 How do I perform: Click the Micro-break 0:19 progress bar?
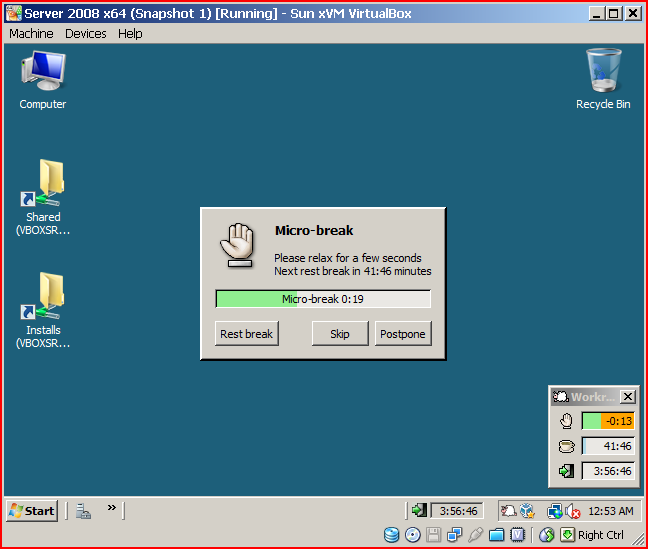coord(323,299)
